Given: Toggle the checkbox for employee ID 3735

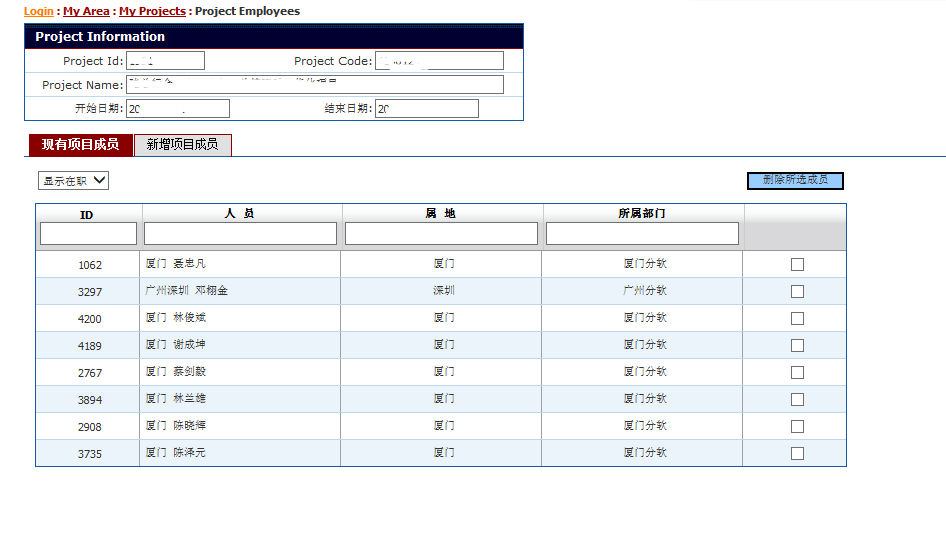Looking at the screenshot, I should point(797,454).
